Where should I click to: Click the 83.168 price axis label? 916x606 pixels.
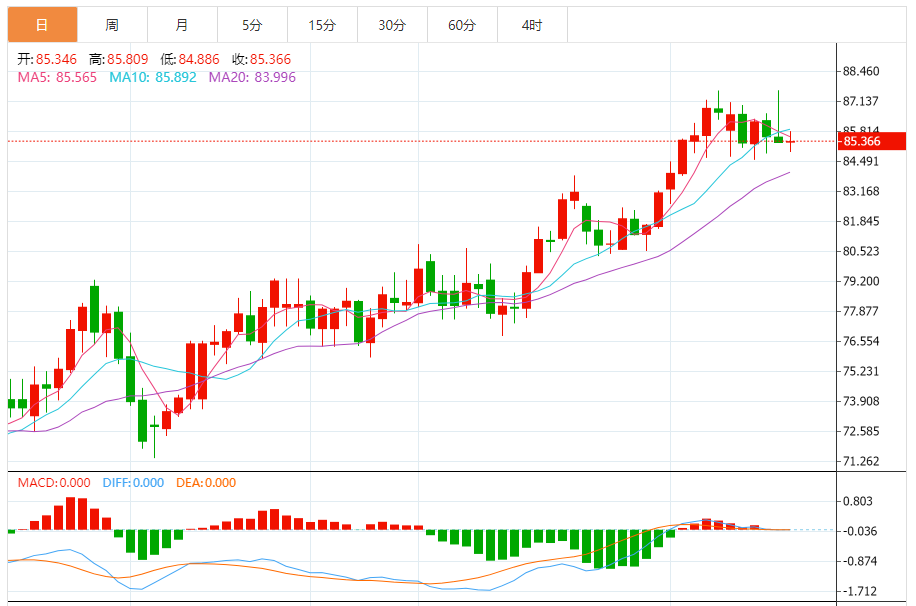point(861,191)
